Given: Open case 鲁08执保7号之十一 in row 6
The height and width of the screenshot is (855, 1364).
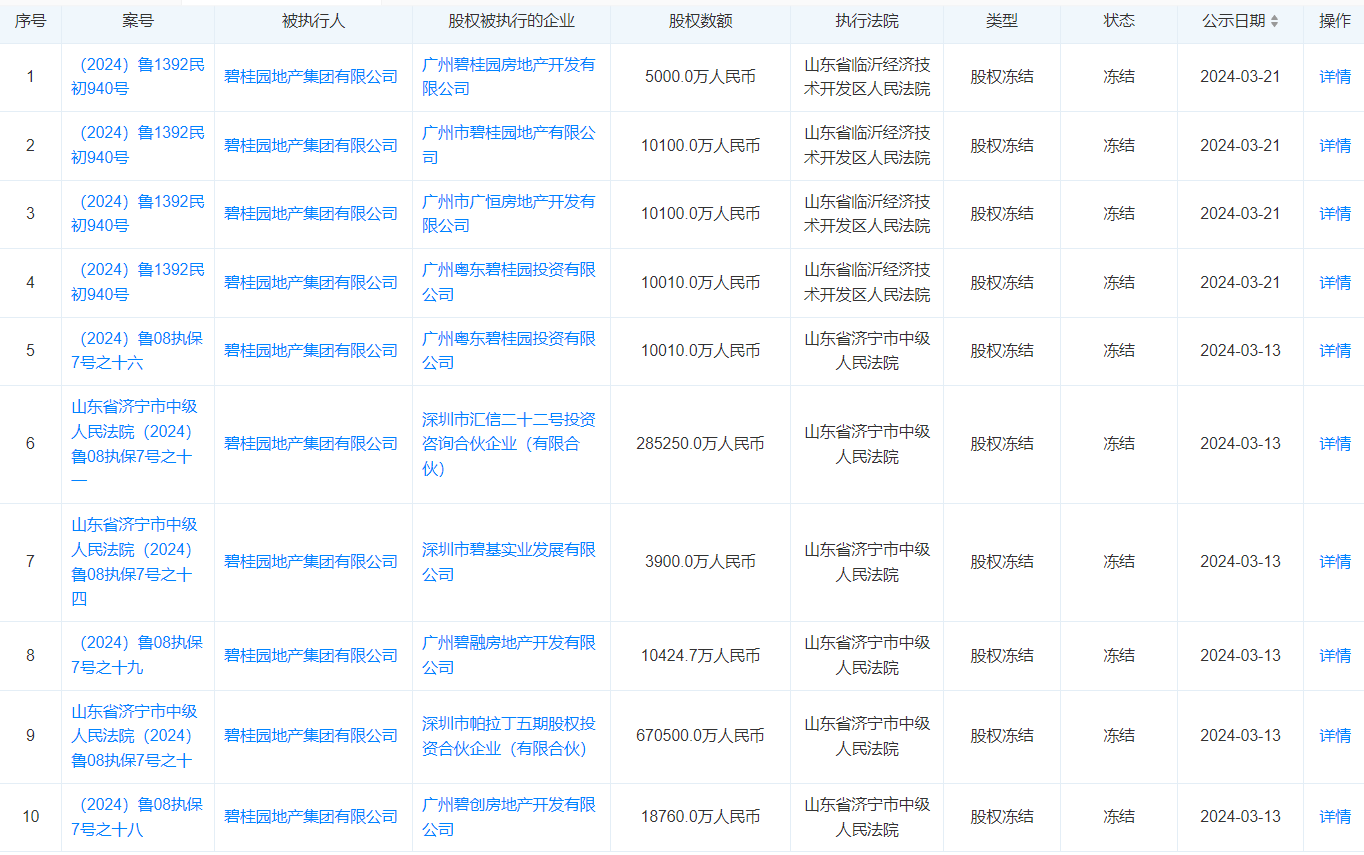Looking at the screenshot, I should point(135,444).
